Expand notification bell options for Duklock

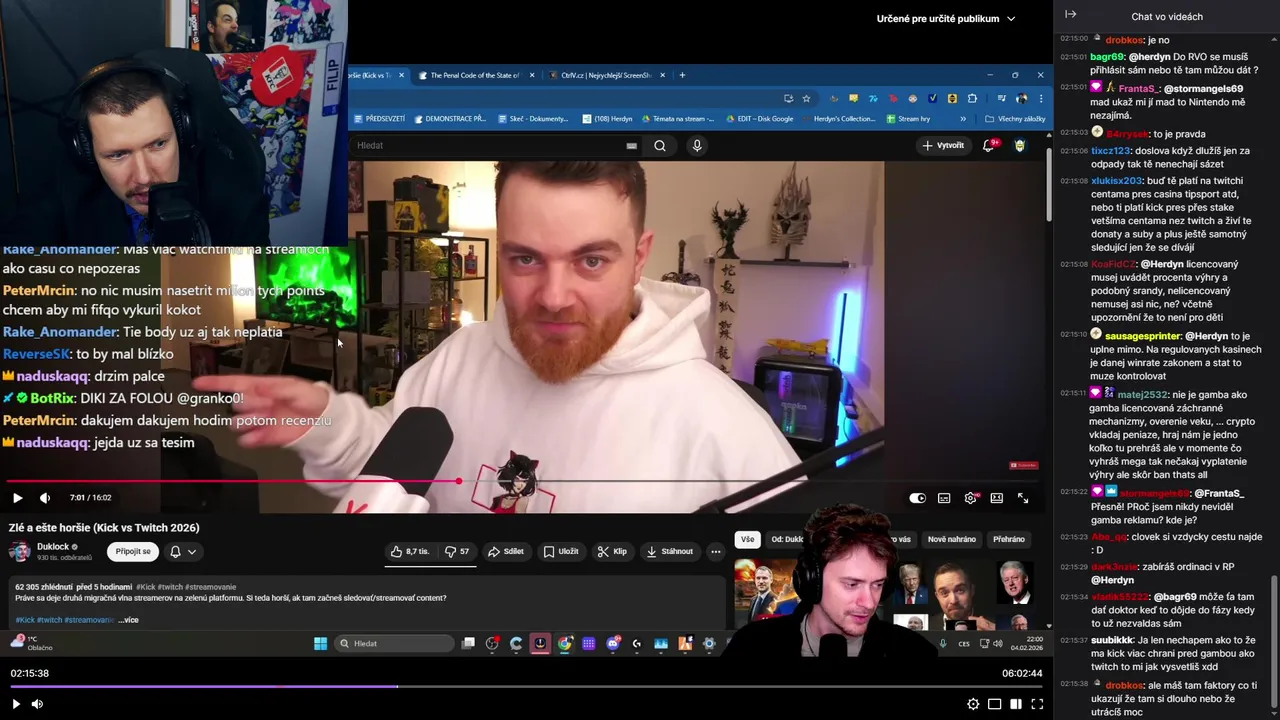[x=182, y=551]
